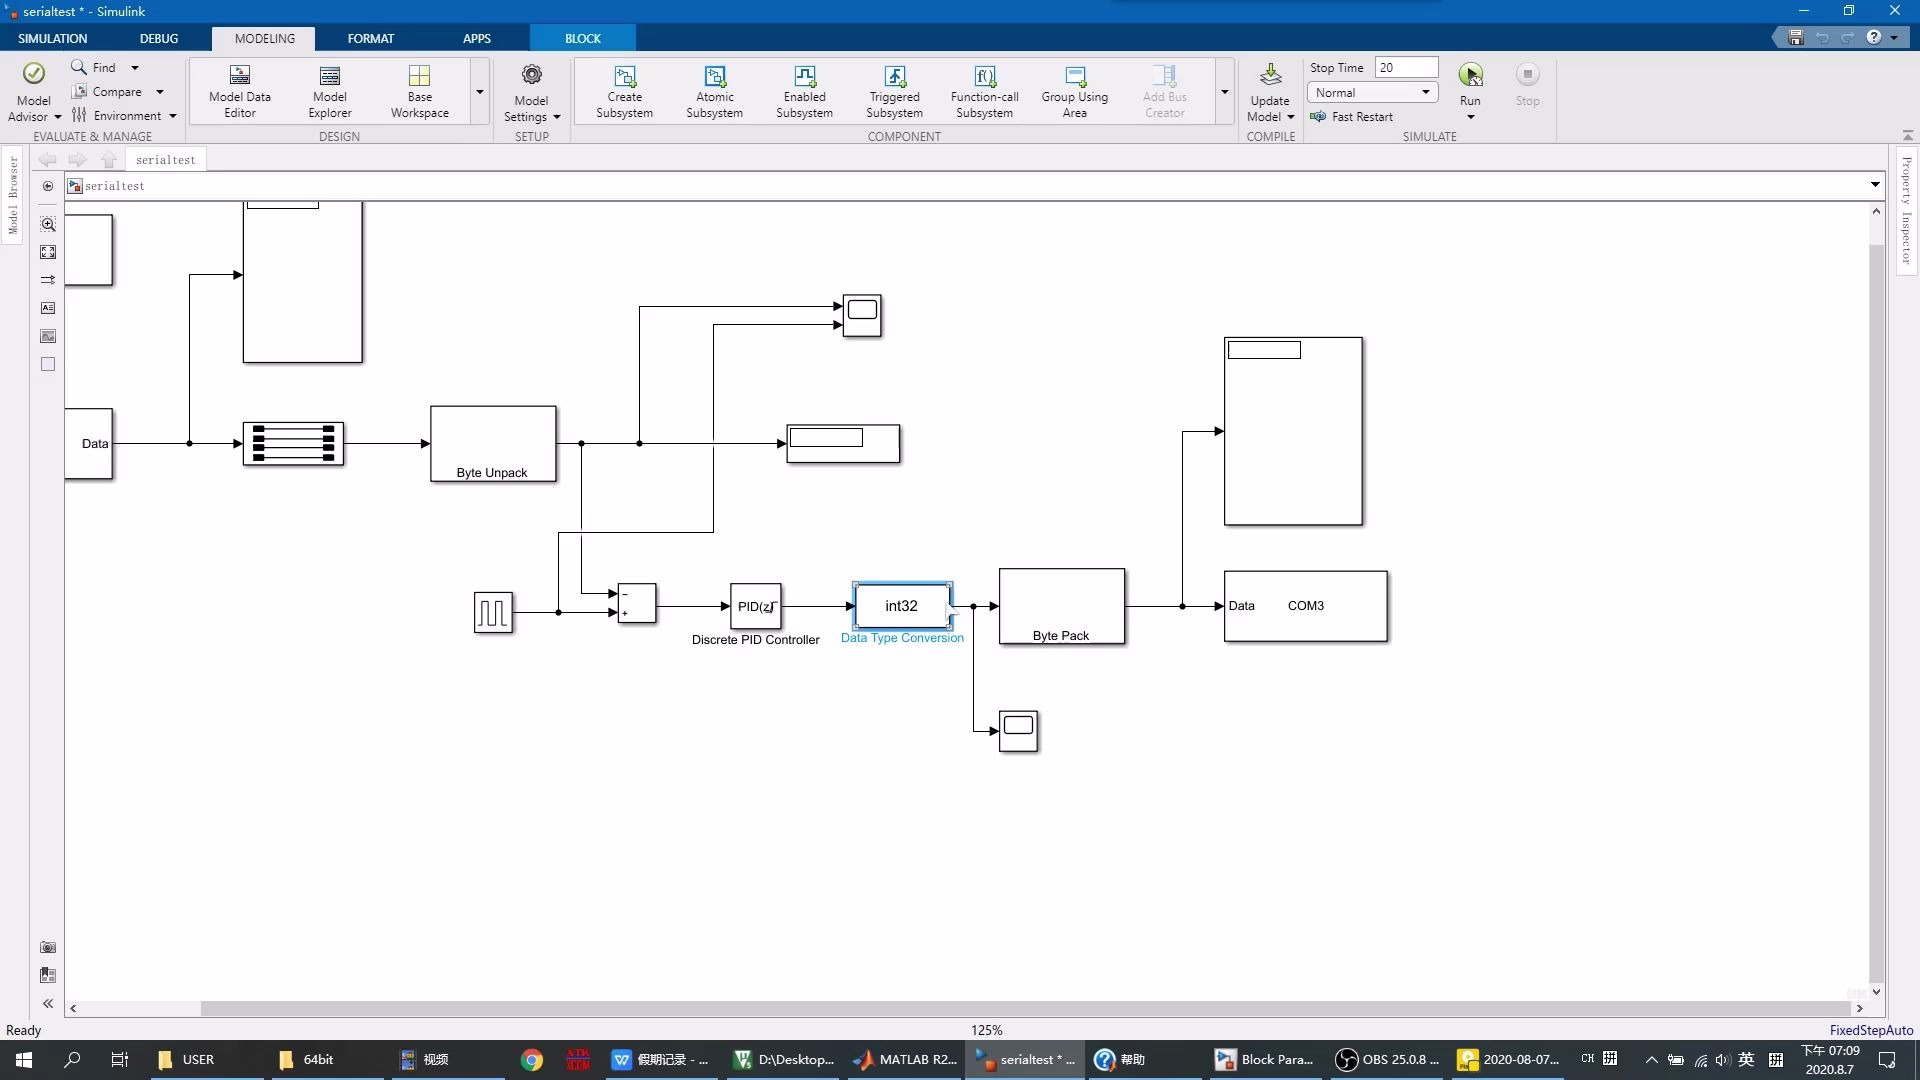Open the Base Workspace

(x=419, y=90)
